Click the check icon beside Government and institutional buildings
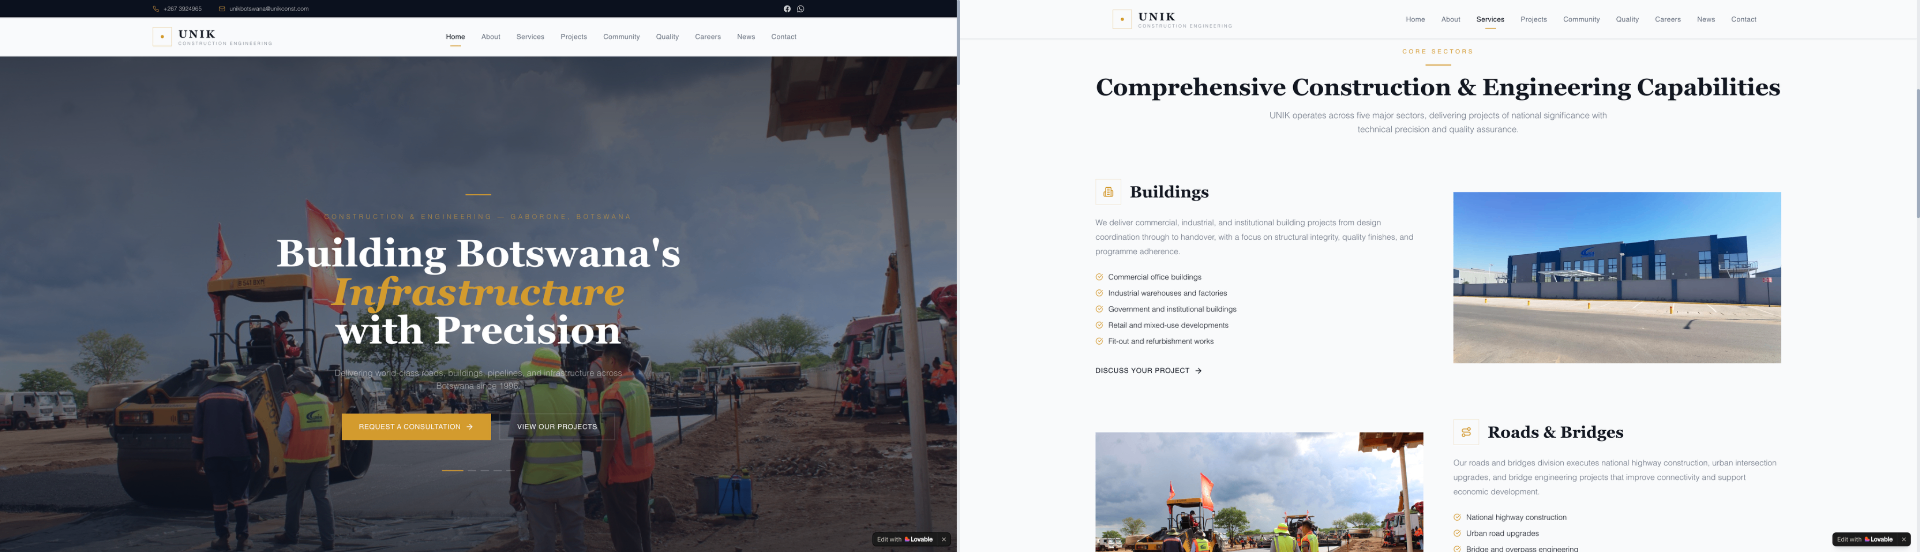The image size is (1920, 552). 1099,309
